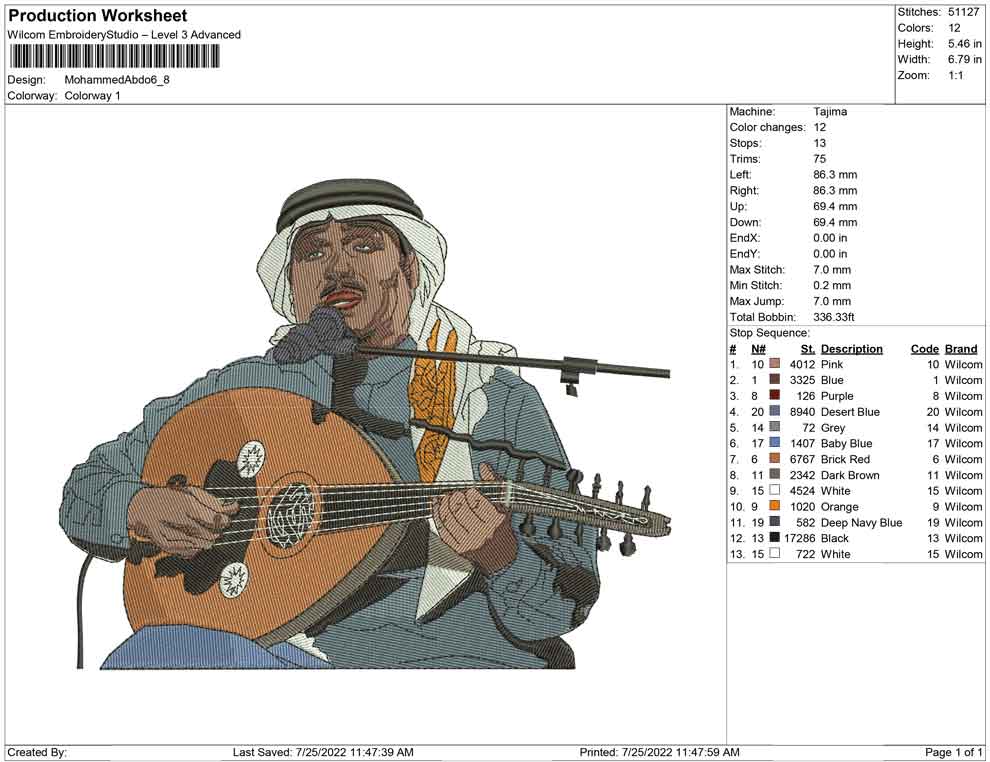The width and height of the screenshot is (990, 762).
Task: Click the barcode under the worksheet title
Action: [114, 56]
